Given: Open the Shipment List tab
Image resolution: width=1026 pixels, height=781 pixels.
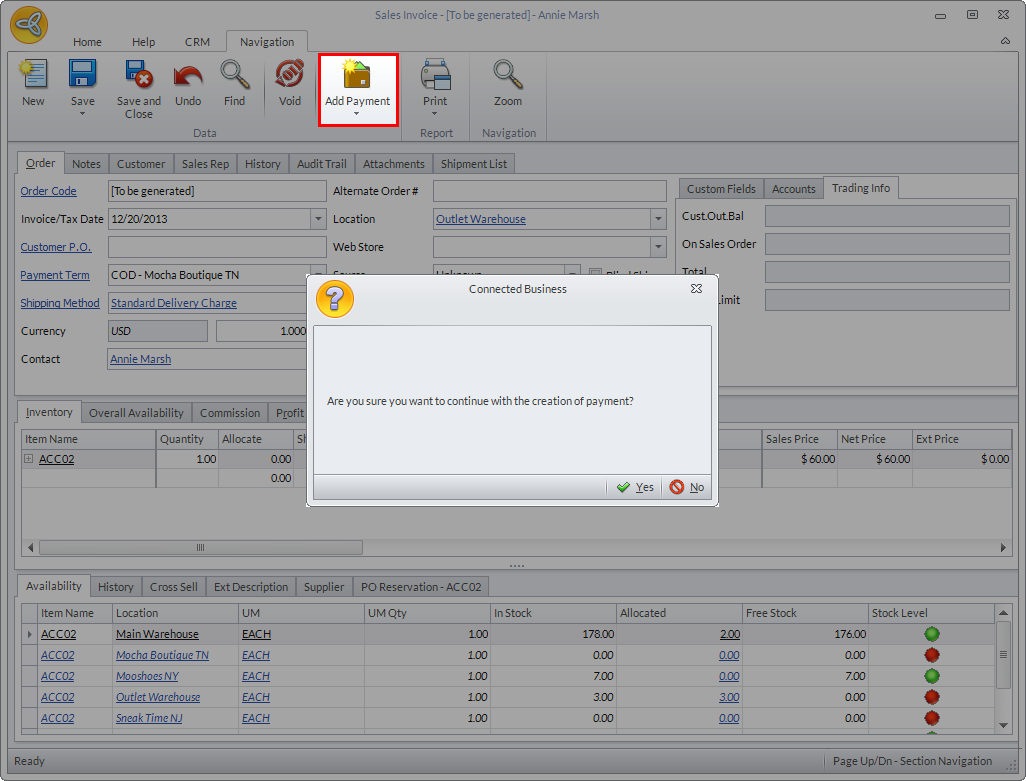Looking at the screenshot, I should pos(473,164).
